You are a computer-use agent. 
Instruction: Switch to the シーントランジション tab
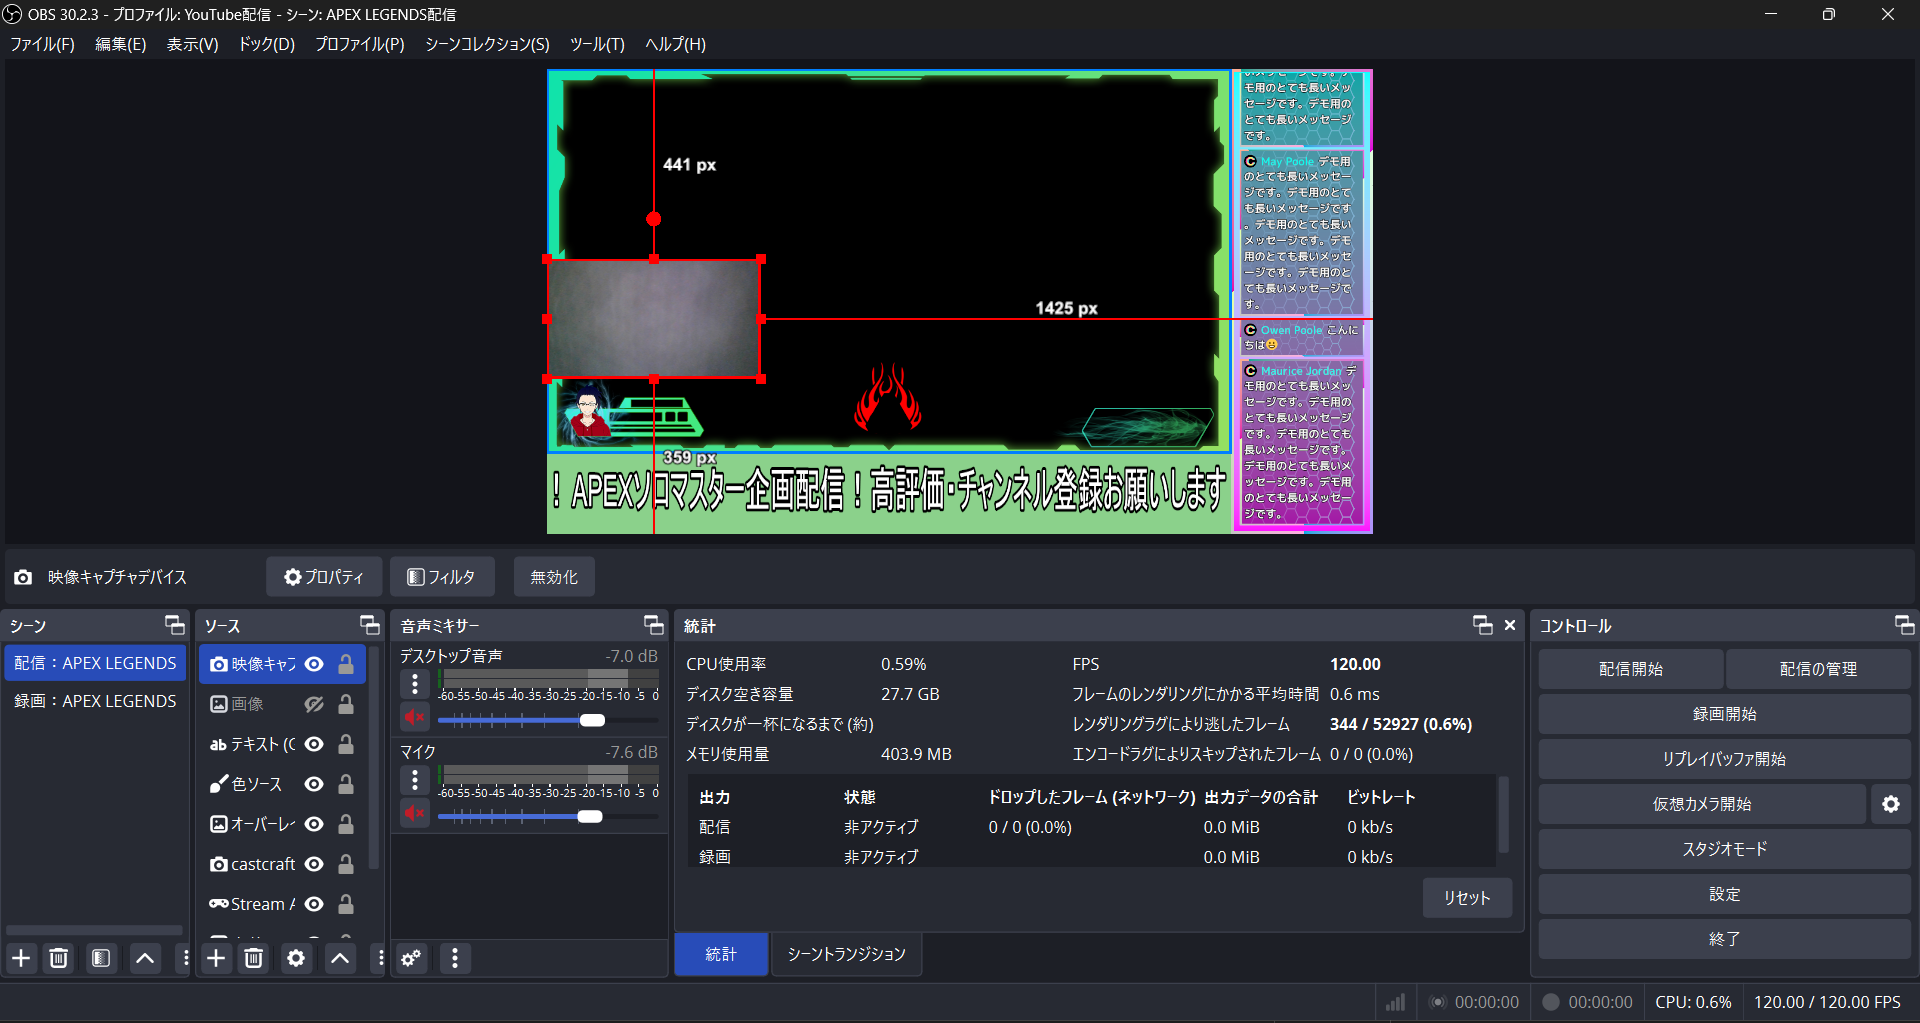pyautogui.click(x=846, y=954)
